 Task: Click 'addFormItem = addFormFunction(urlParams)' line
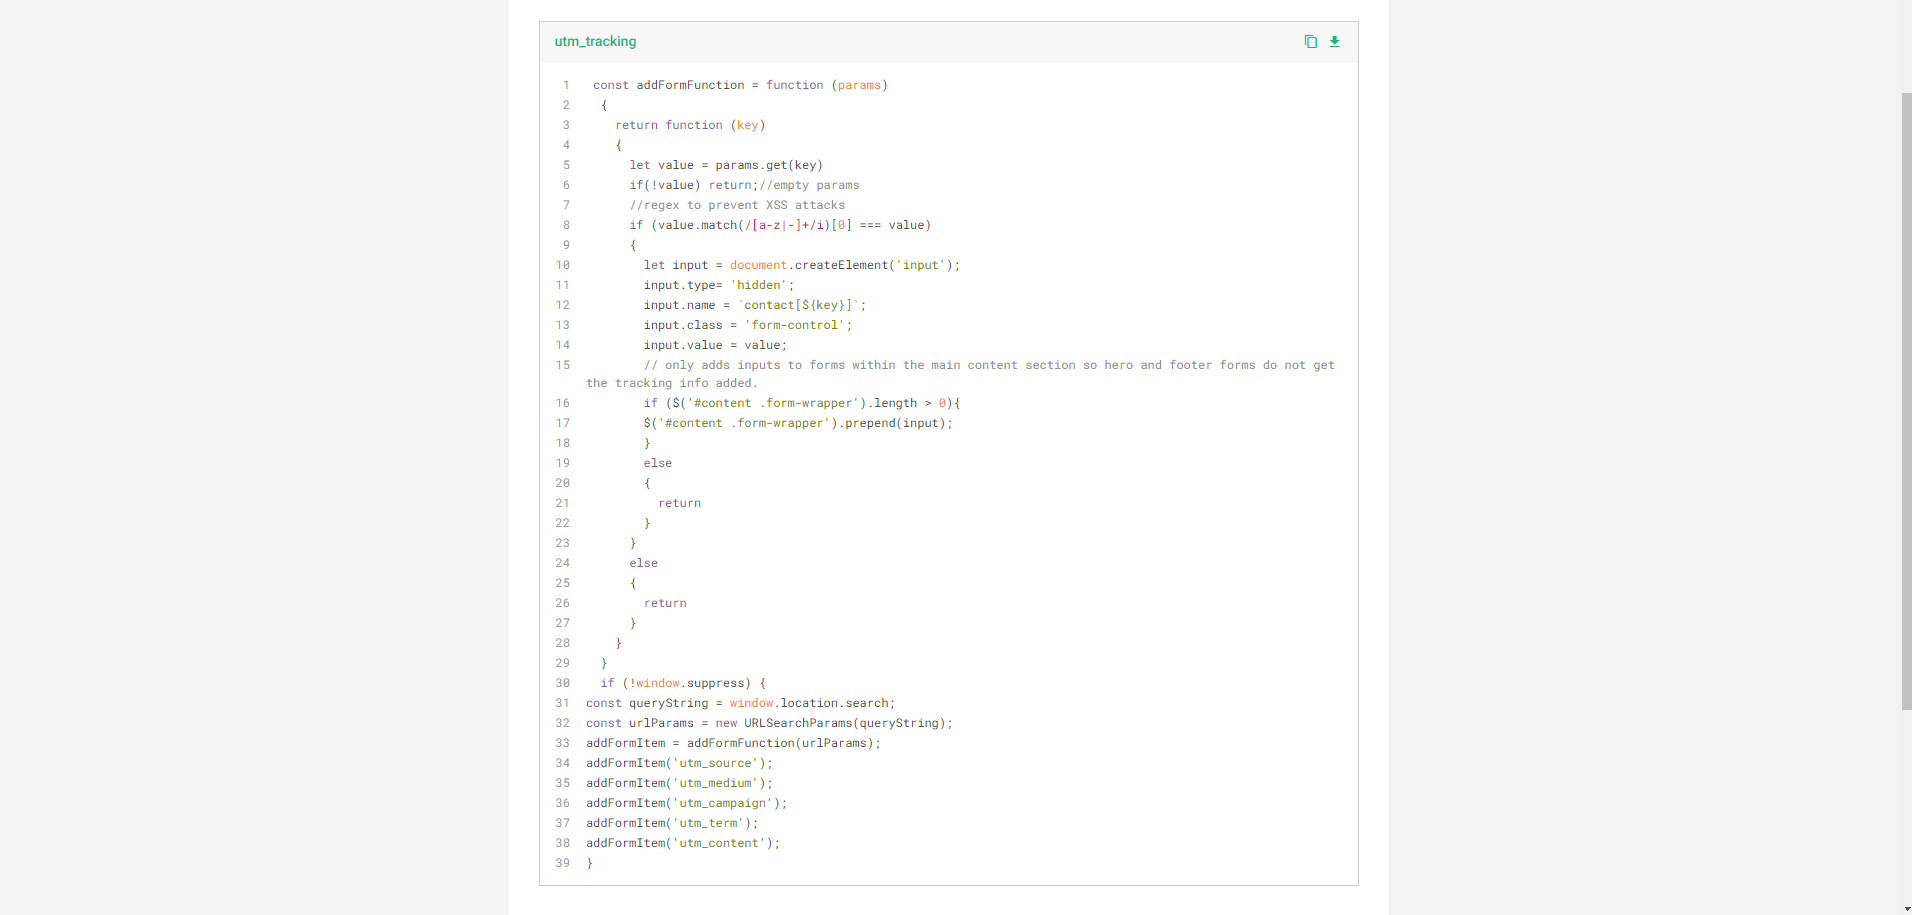click(733, 743)
